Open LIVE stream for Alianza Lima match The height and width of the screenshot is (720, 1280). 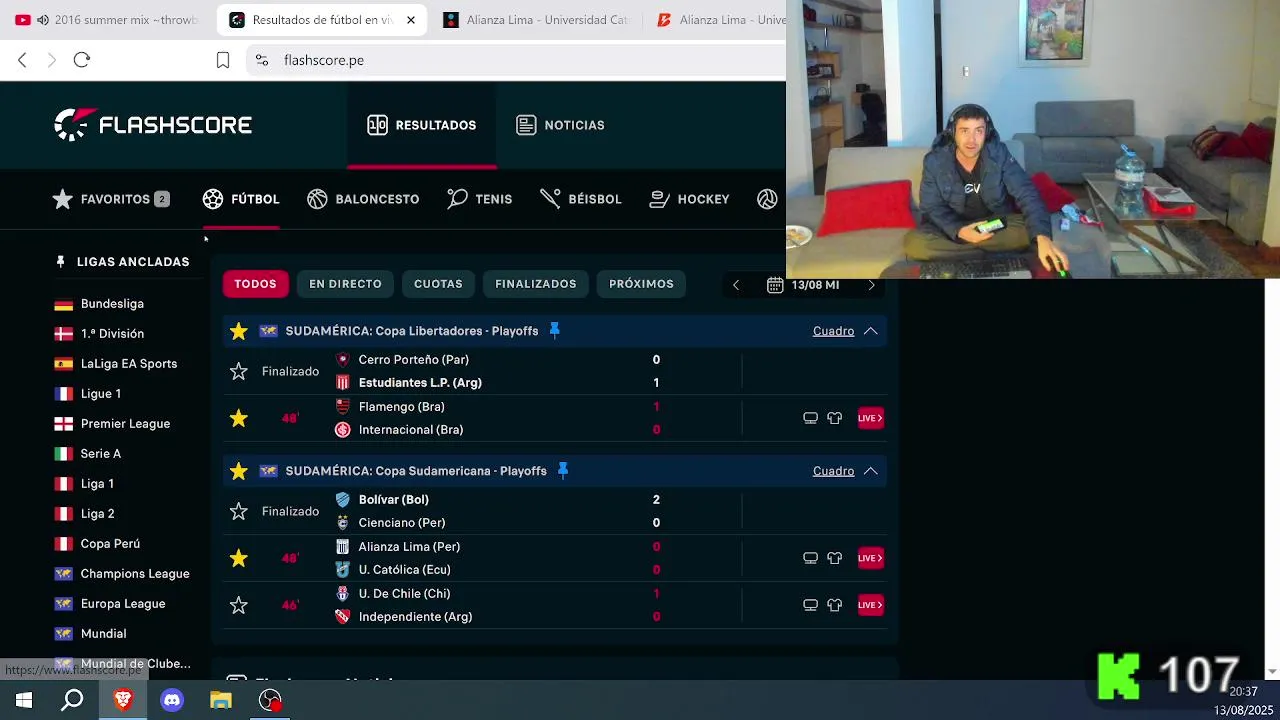(x=870, y=558)
